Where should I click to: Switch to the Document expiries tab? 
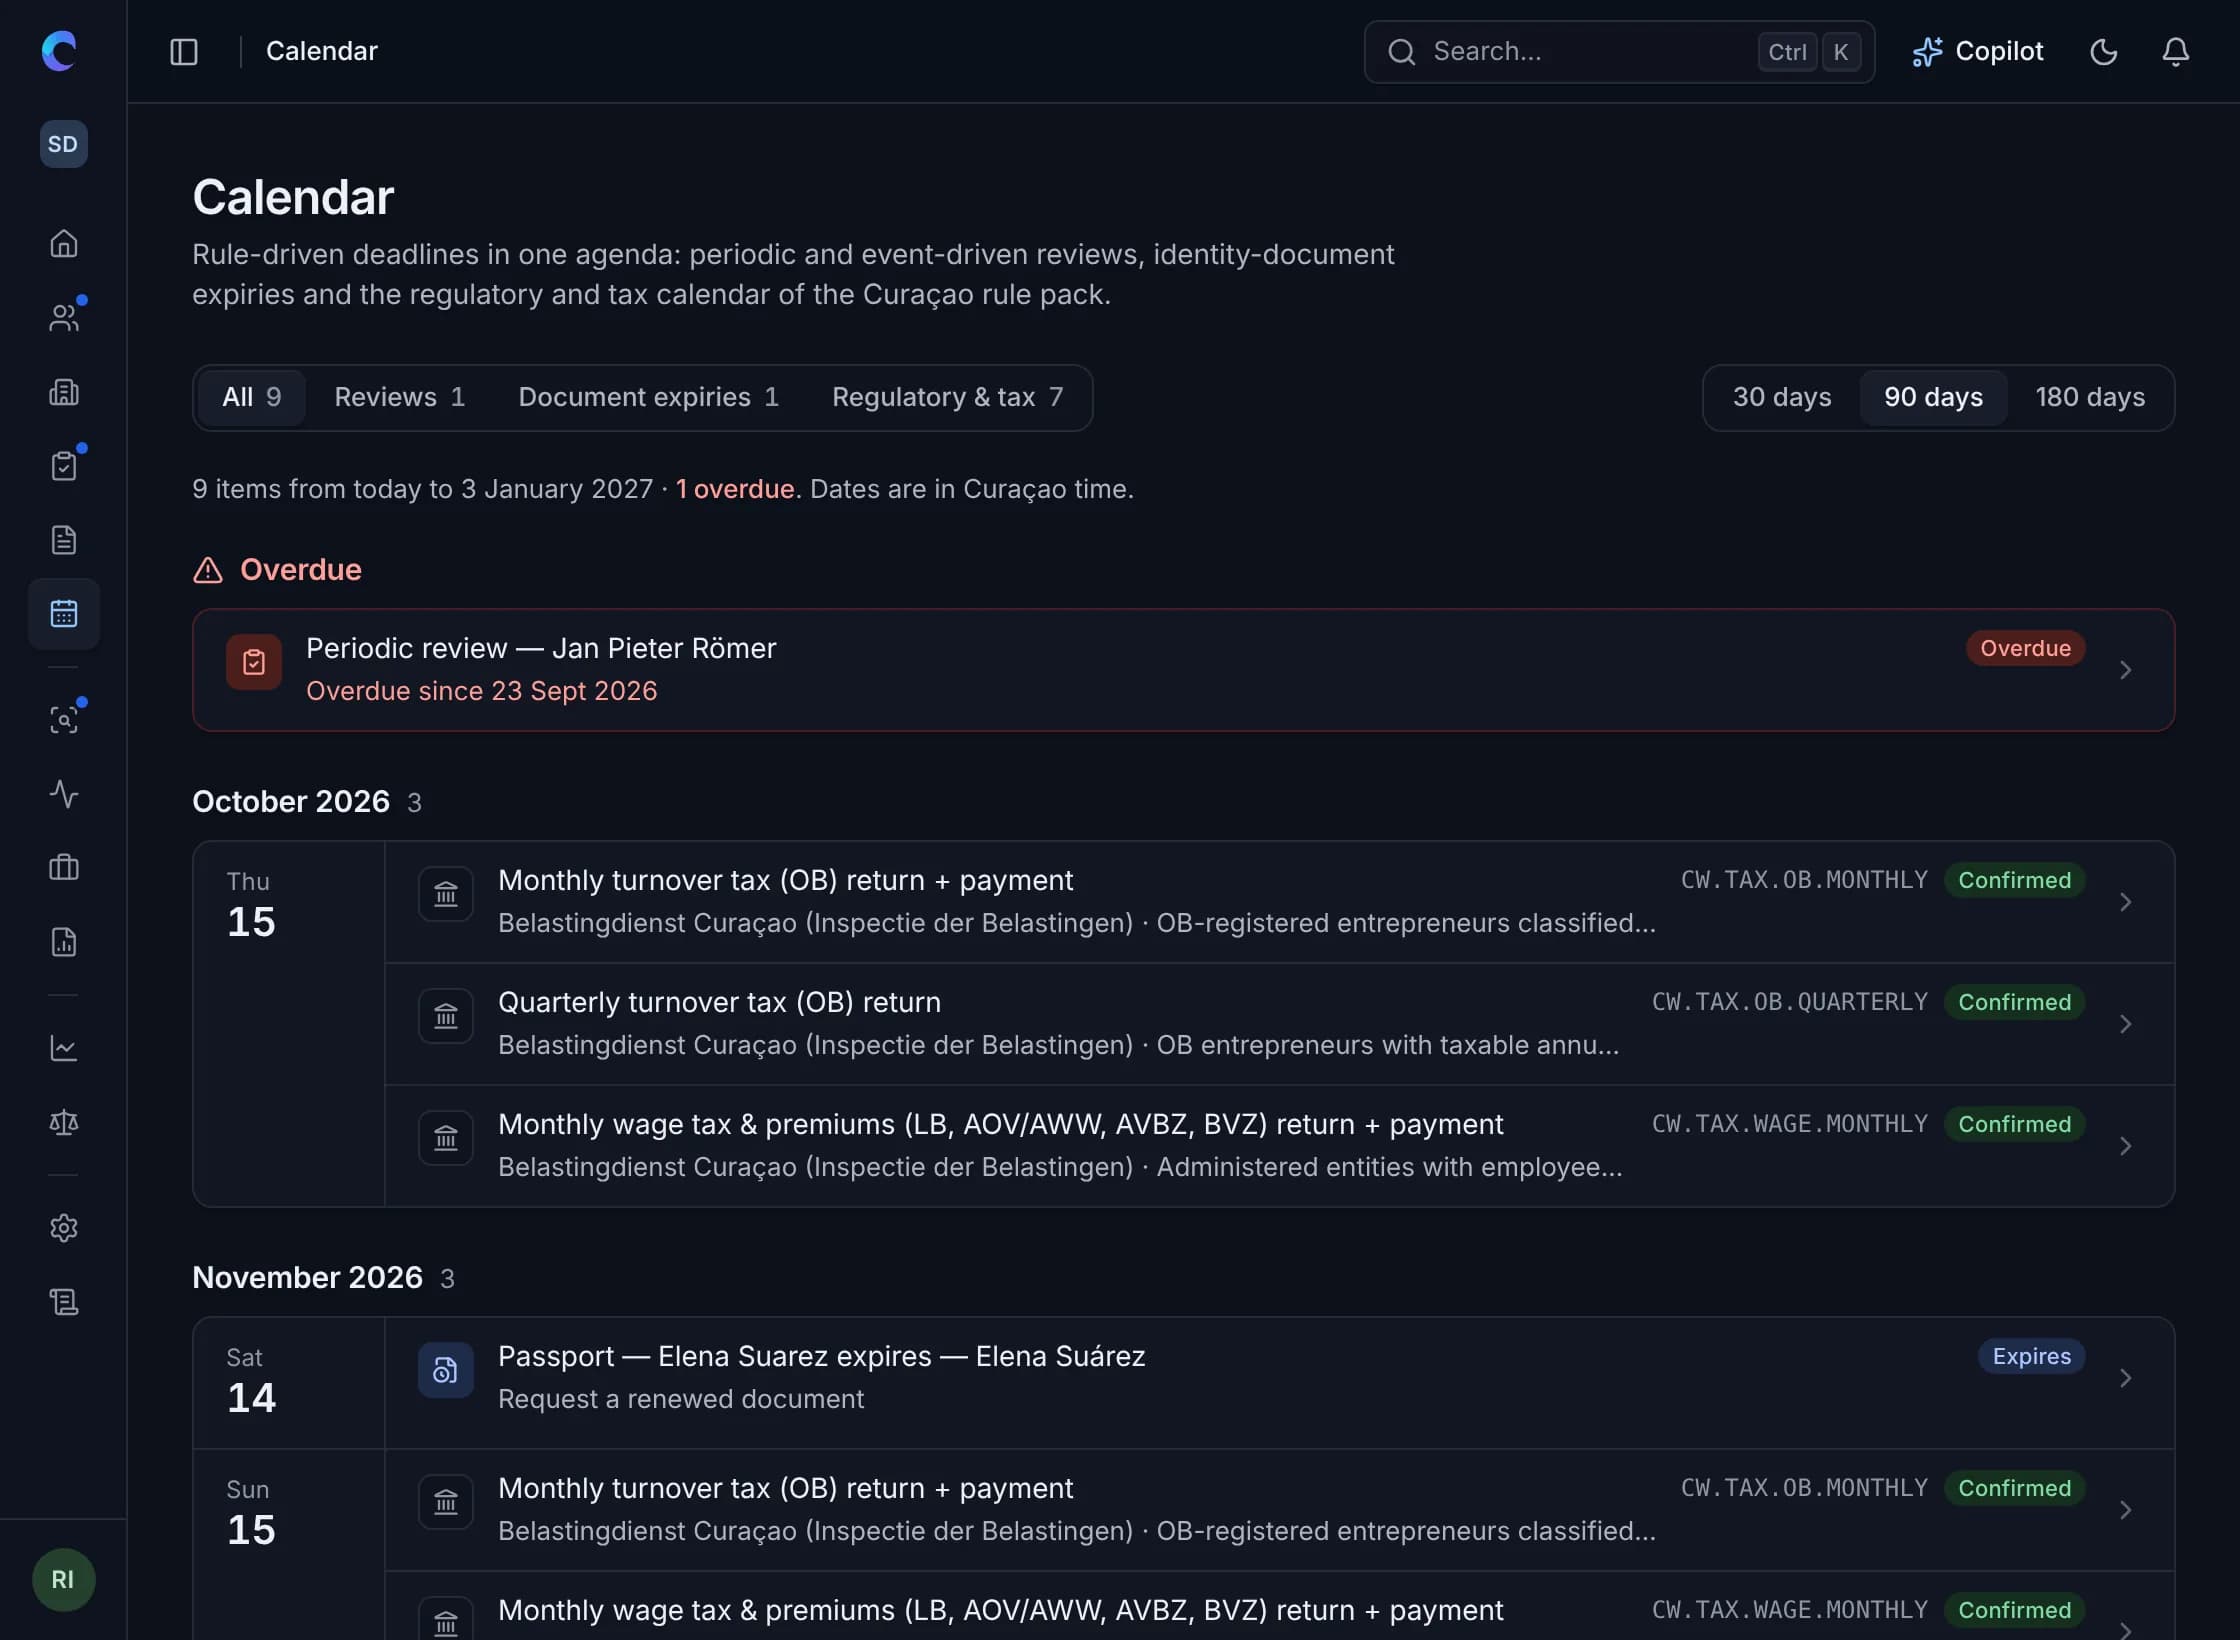pyautogui.click(x=648, y=397)
